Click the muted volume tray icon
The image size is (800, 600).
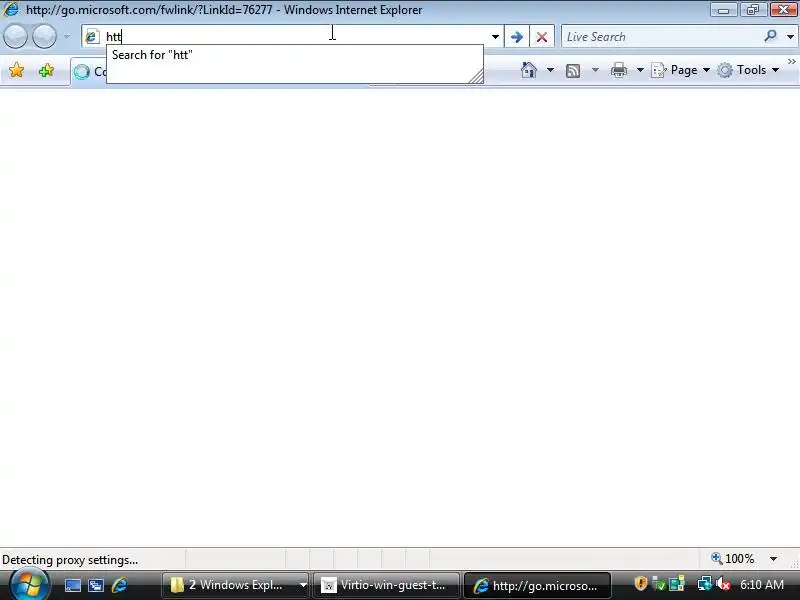(x=723, y=584)
